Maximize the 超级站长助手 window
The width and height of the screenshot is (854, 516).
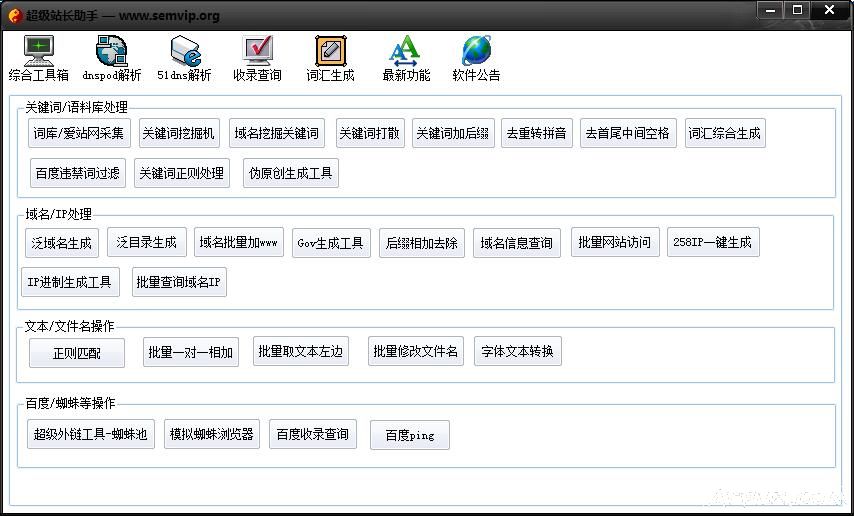[797, 10]
